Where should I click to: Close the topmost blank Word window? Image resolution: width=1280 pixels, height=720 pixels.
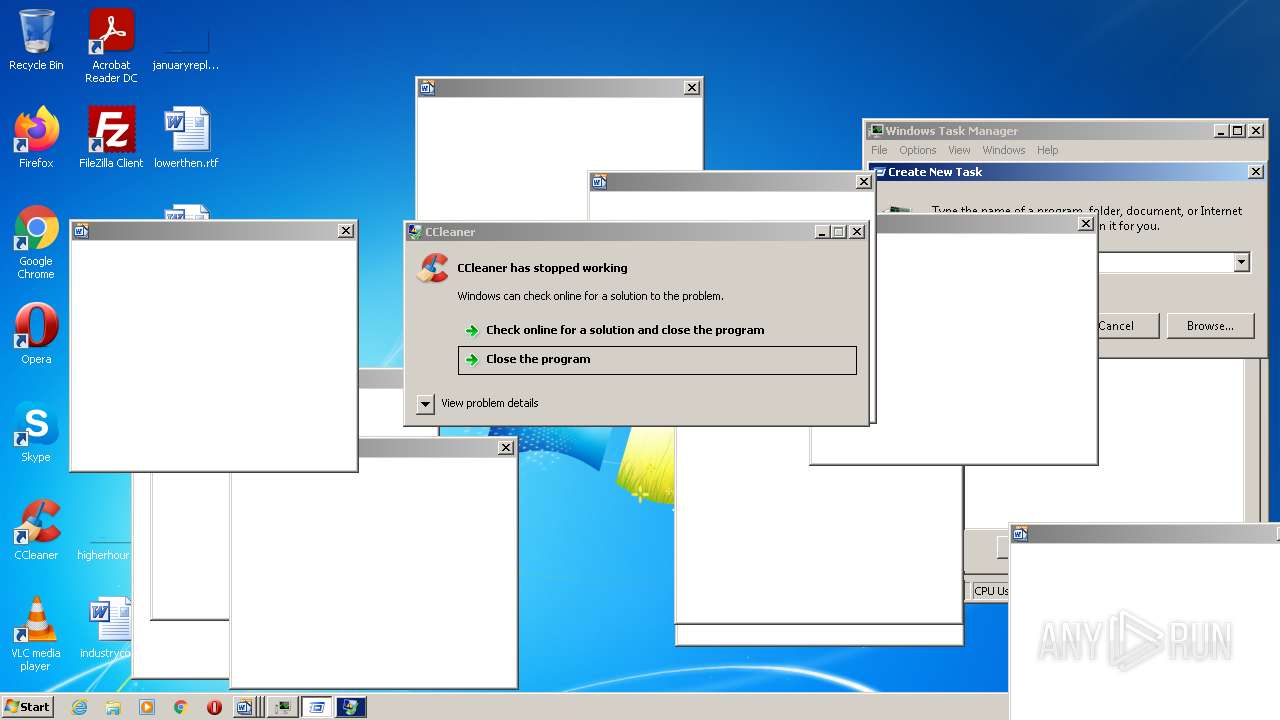692,88
